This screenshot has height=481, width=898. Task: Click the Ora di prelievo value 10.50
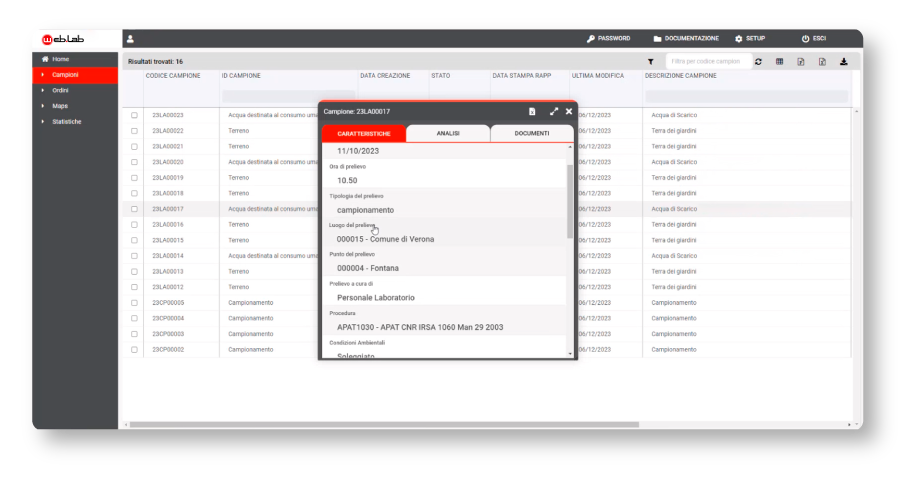click(x=347, y=180)
